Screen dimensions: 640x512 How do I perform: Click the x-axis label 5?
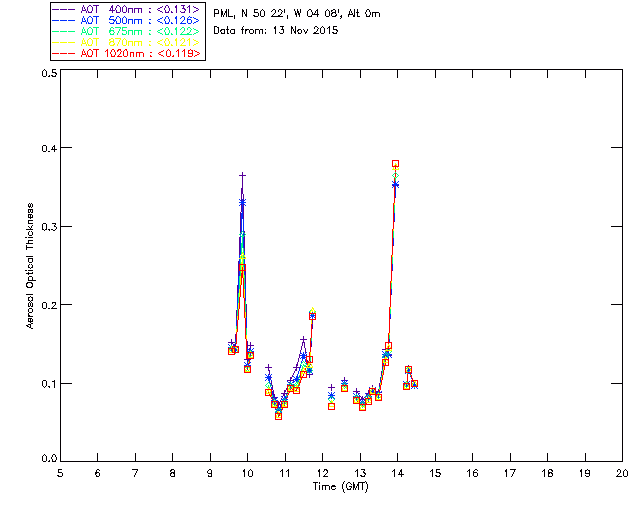[x=60, y=473]
